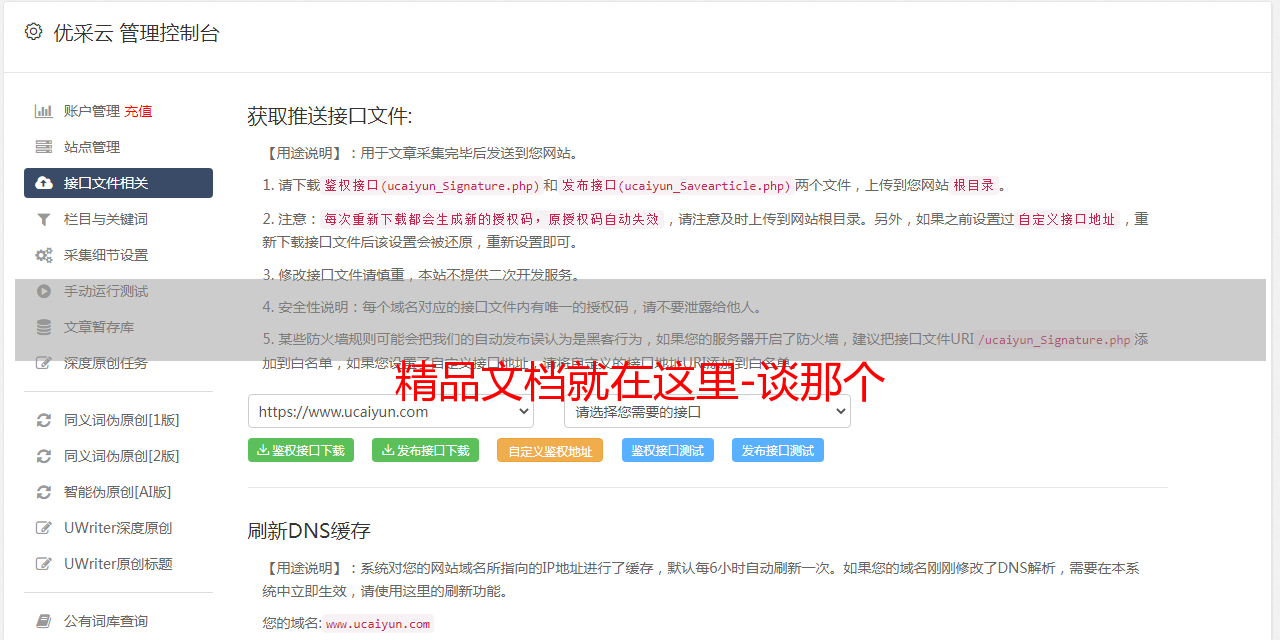Screen dimensions: 1280x640
Task: Click the 优采云 管理控制台 title
Action: (136, 33)
